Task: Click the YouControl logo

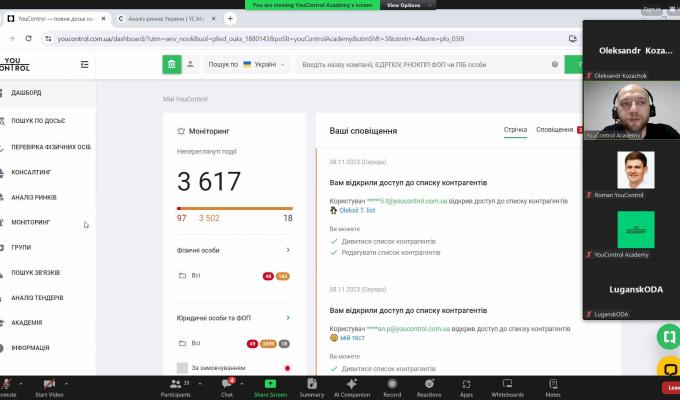Action: (15, 64)
